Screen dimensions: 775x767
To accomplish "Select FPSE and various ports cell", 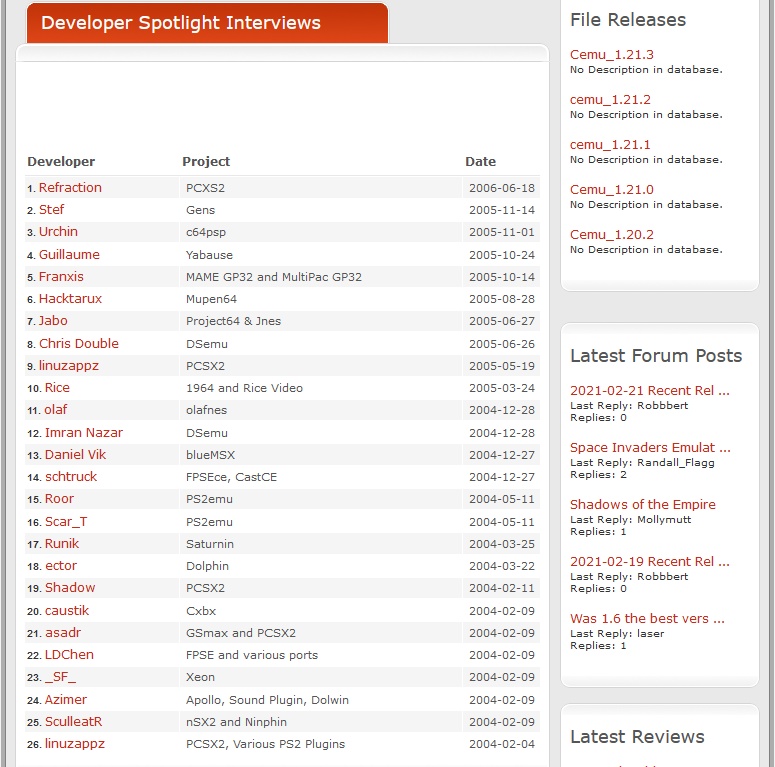I will click(320, 655).
